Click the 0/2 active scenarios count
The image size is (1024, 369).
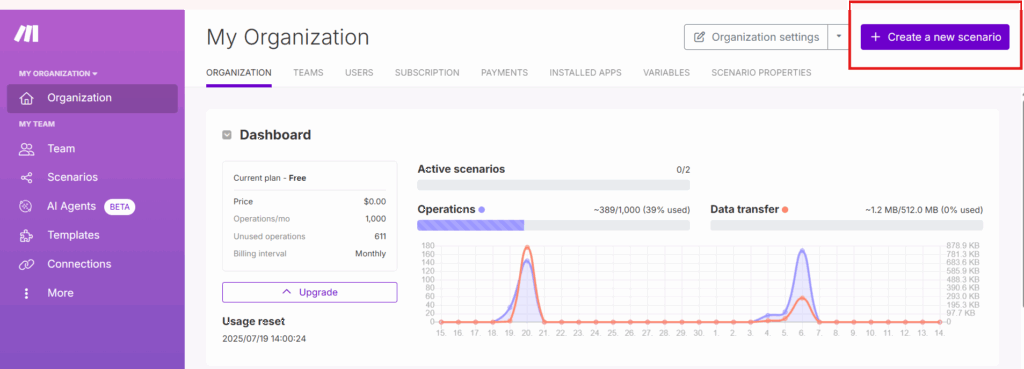pos(683,170)
